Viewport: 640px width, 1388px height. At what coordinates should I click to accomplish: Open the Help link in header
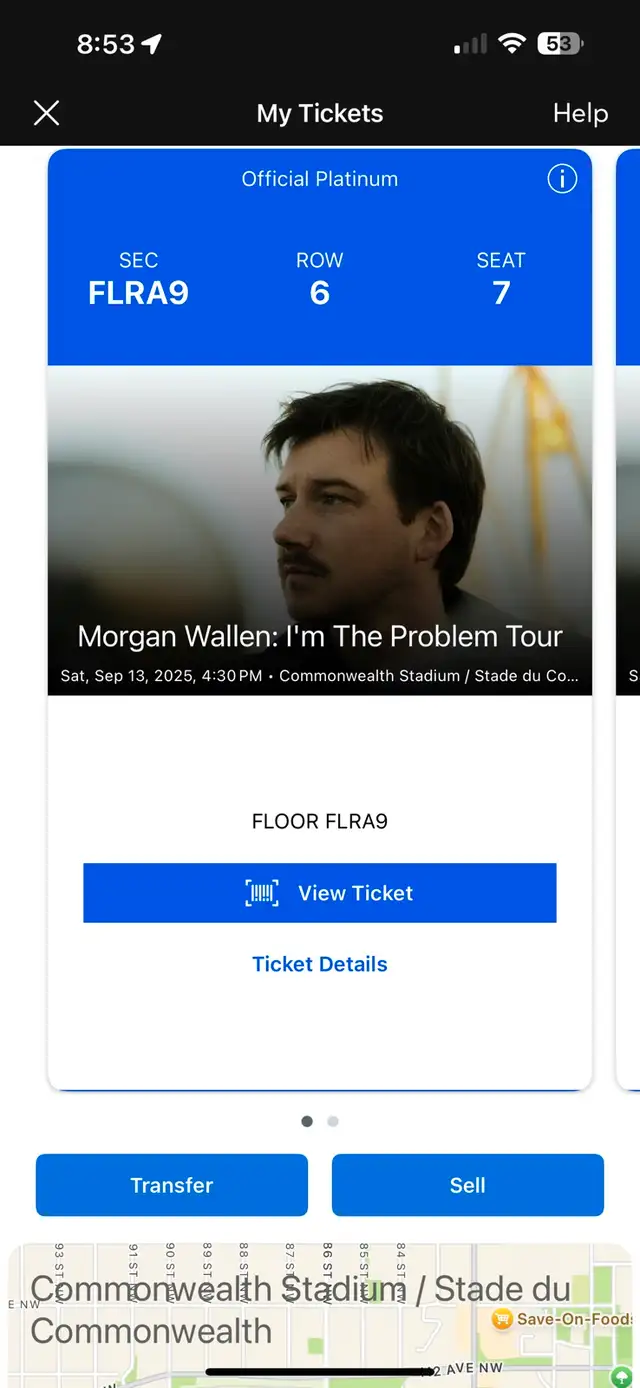pos(580,113)
